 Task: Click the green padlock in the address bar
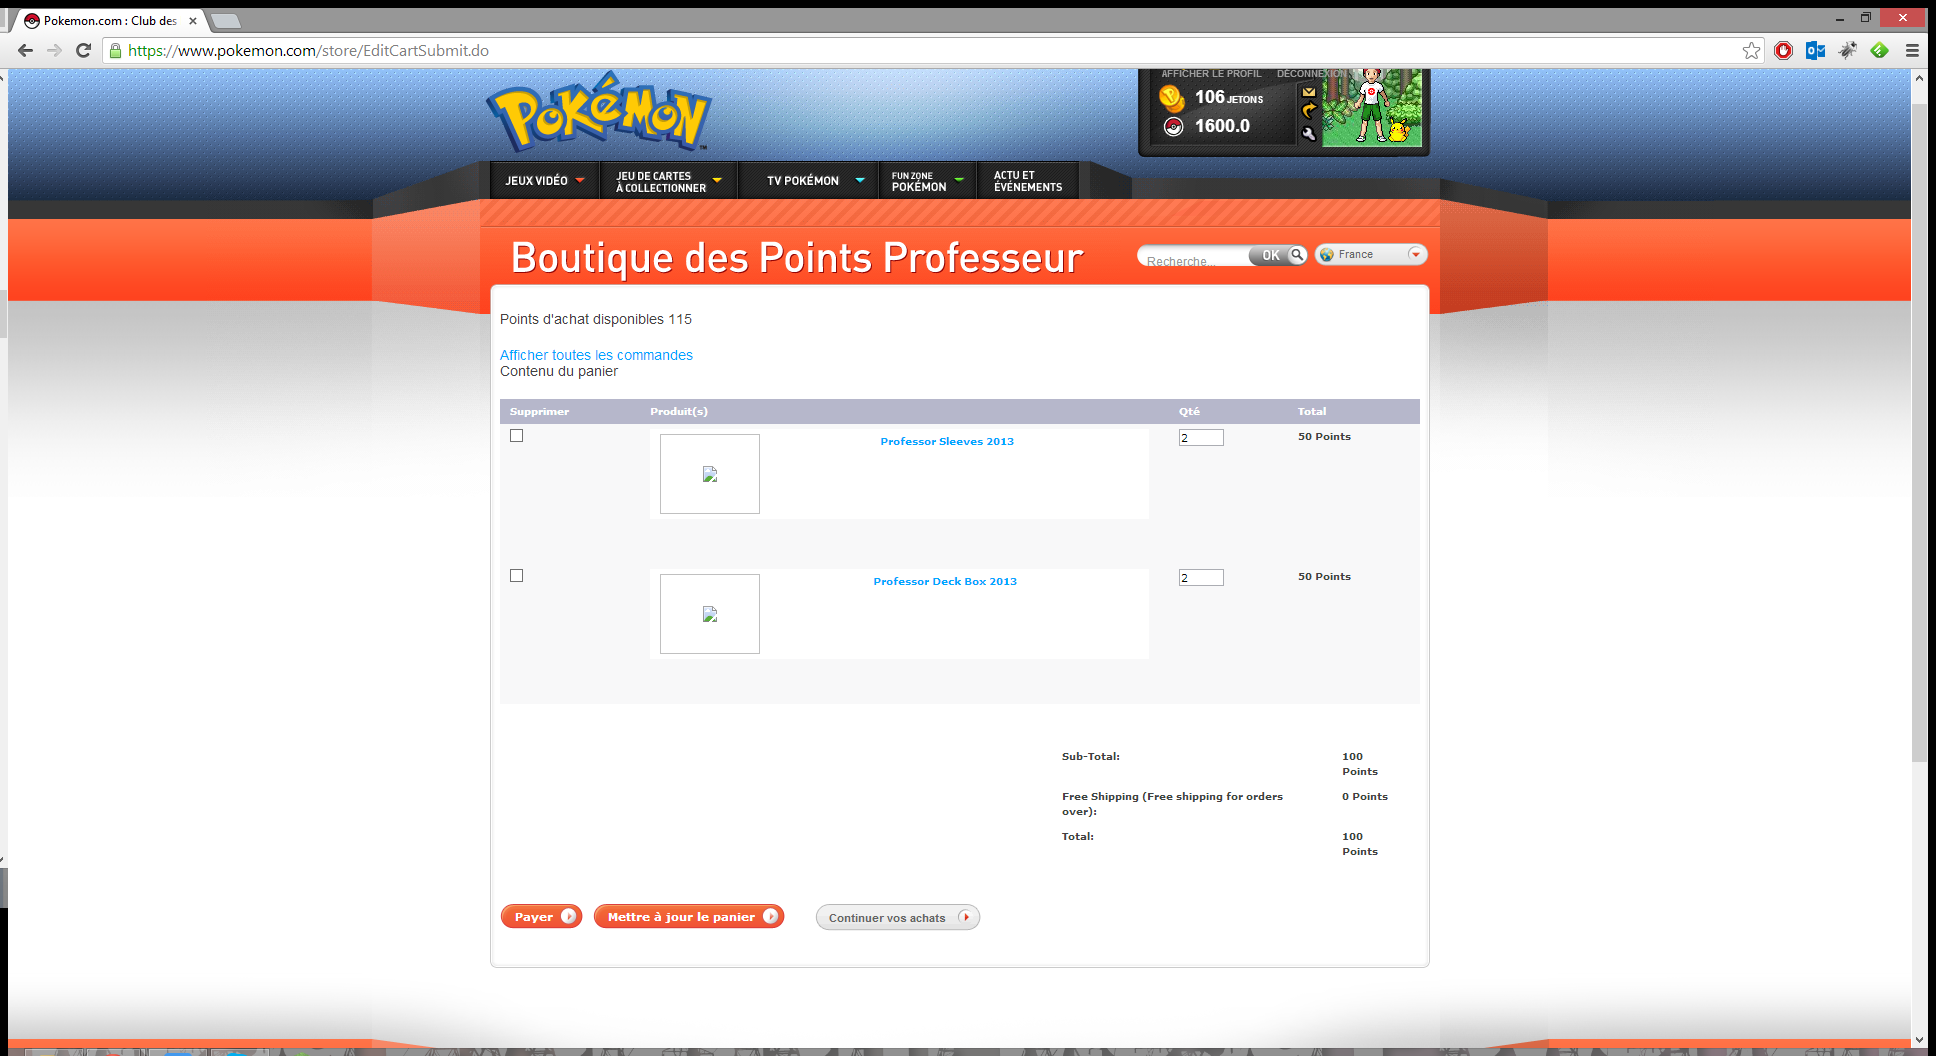coord(115,50)
